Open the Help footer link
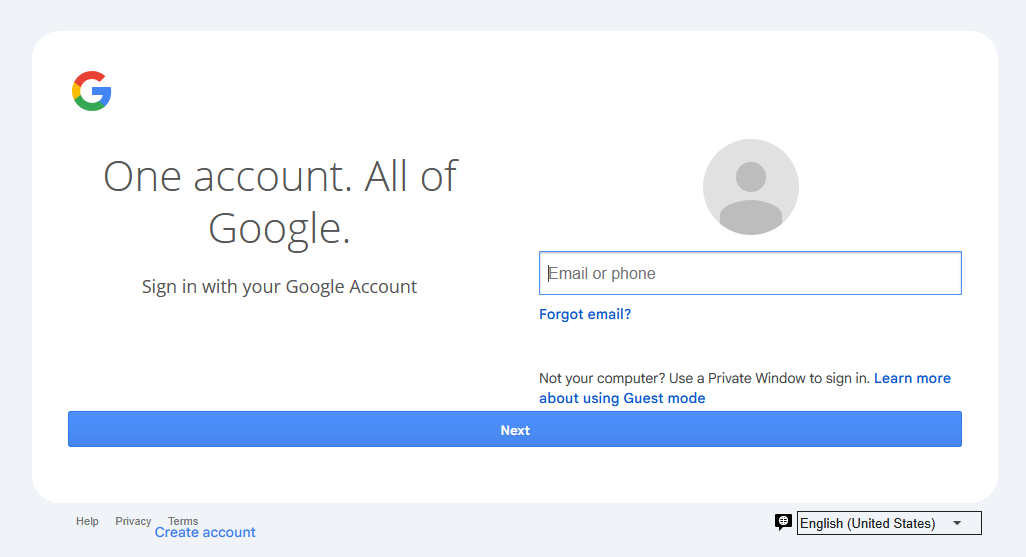This screenshot has width=1026, height=557. (x=87, y=521)
